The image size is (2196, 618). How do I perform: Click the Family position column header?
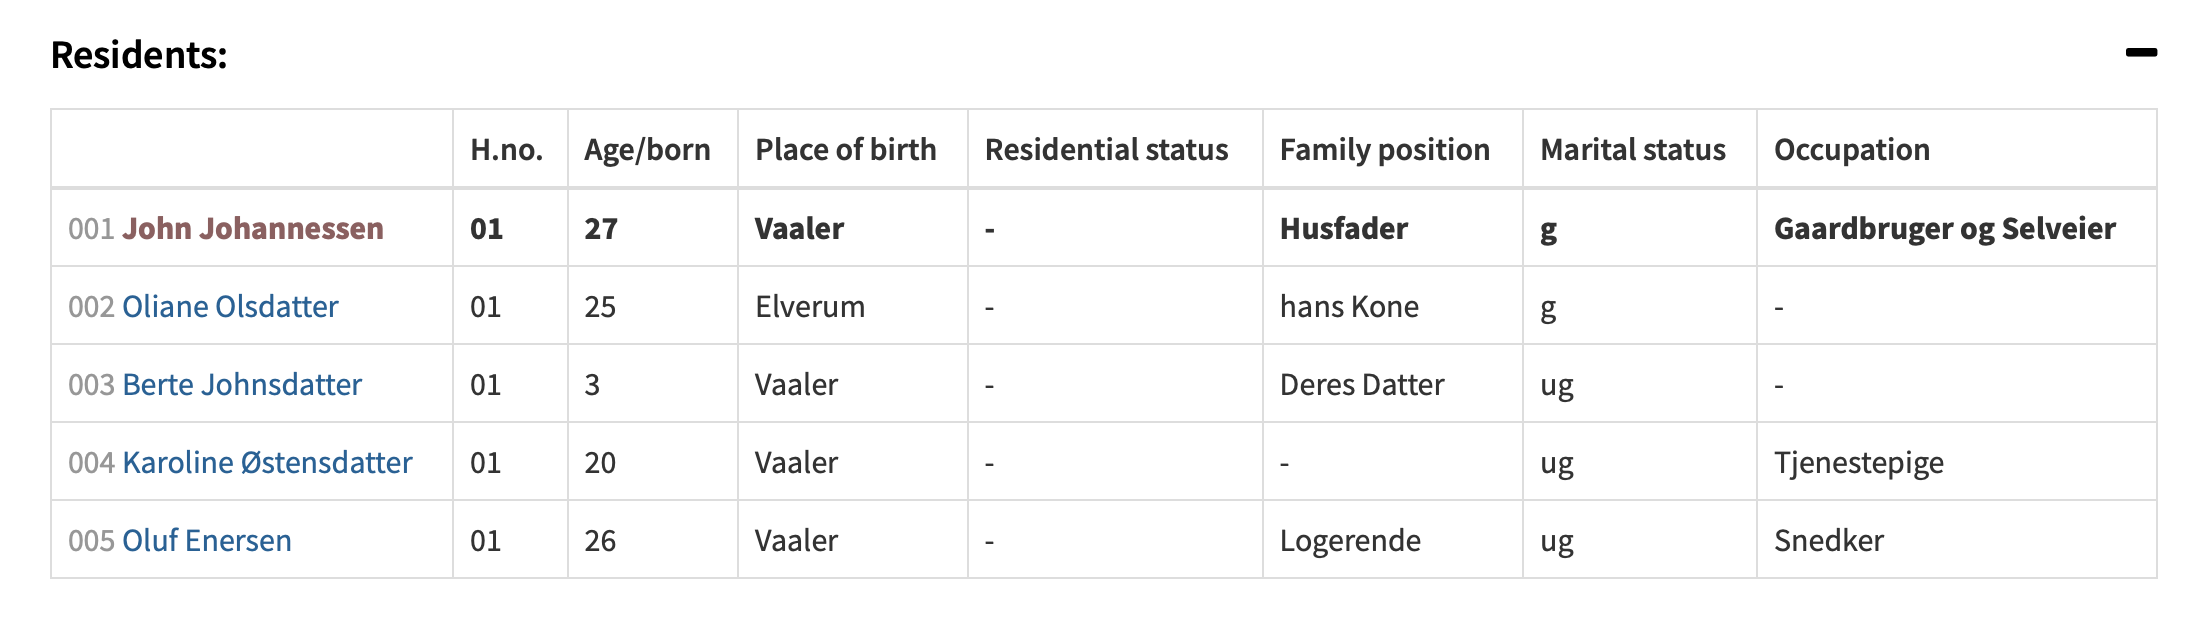1384,150
